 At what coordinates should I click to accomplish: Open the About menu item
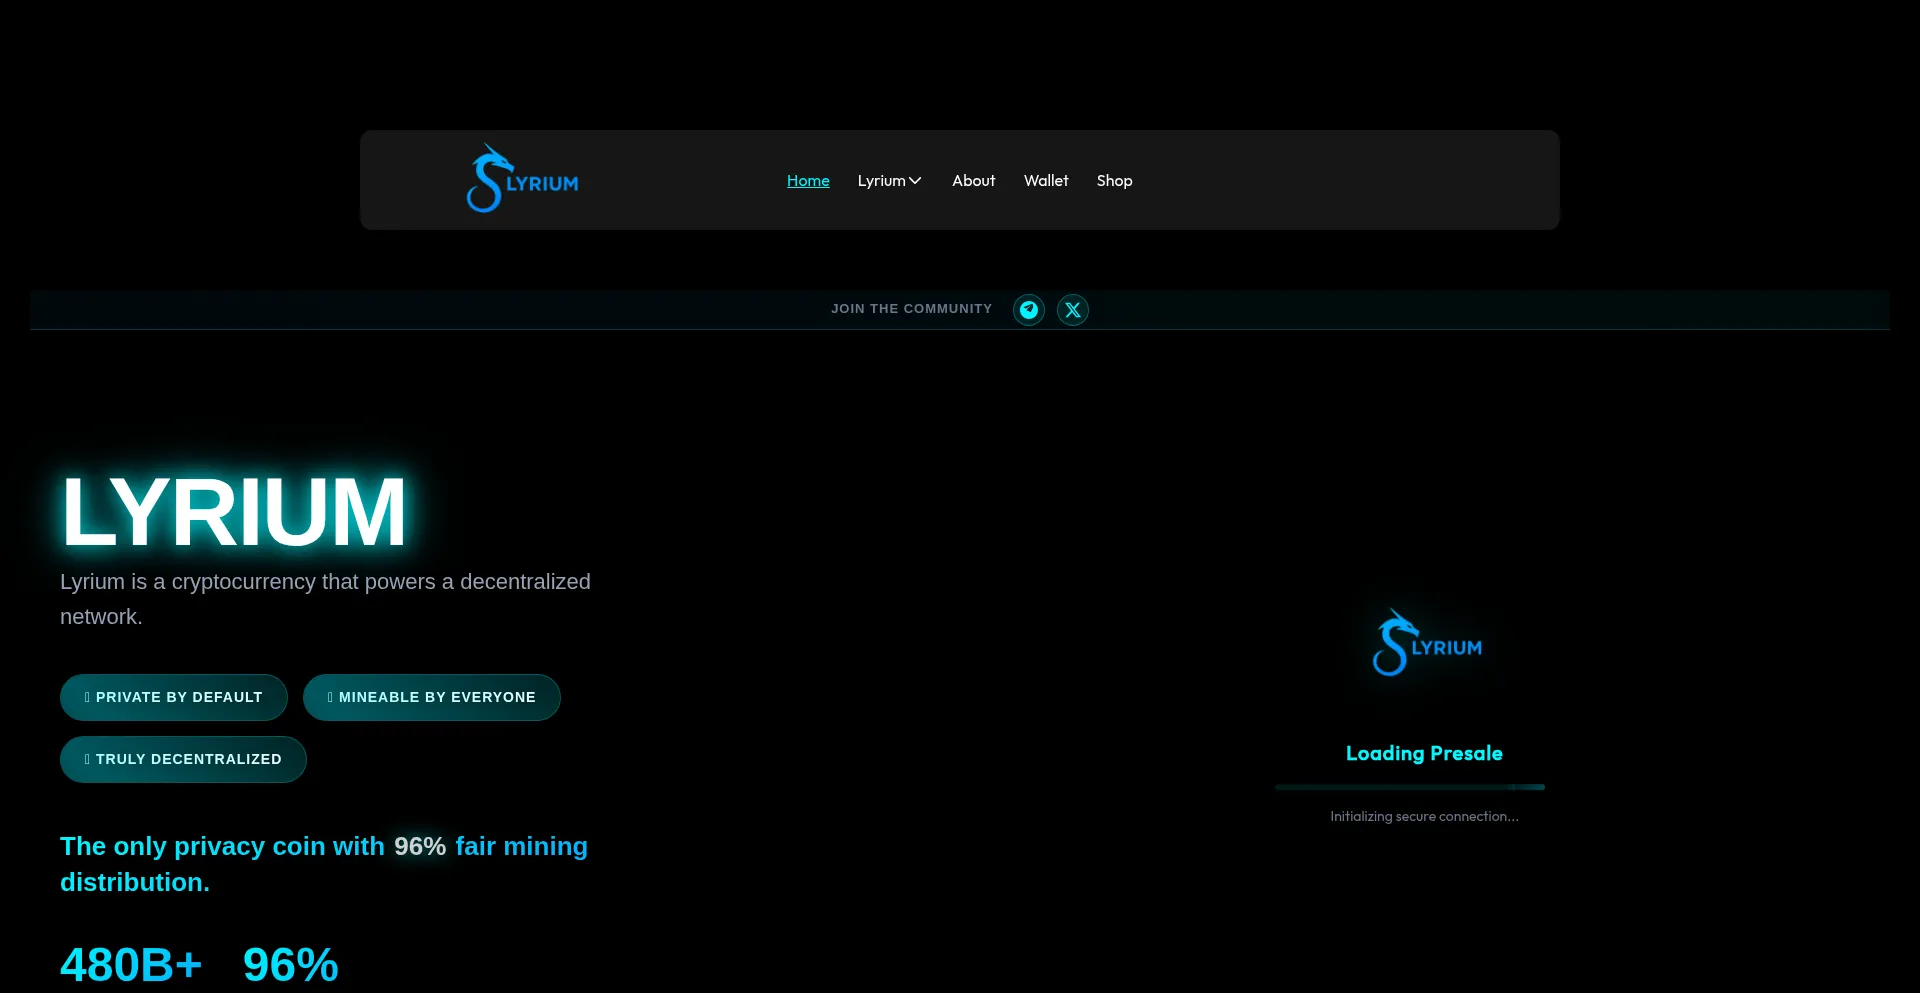coord(973,181)
